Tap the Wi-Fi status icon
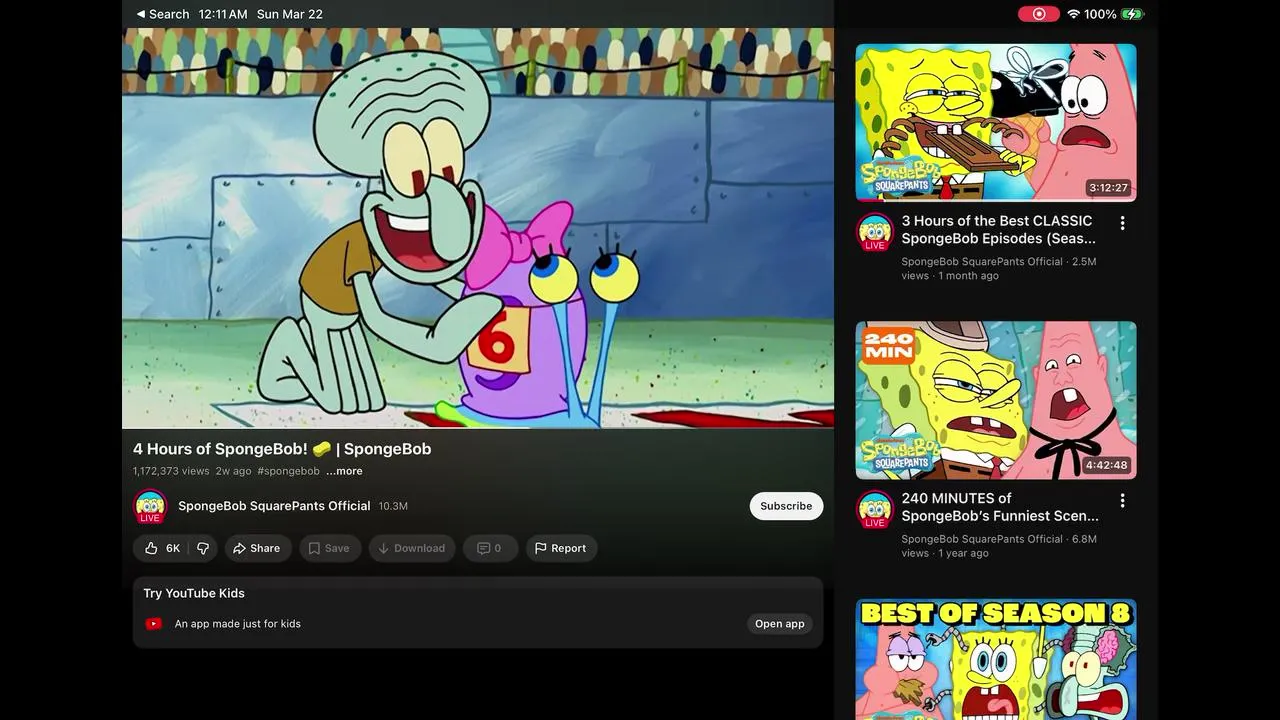 click(1074, 14)
